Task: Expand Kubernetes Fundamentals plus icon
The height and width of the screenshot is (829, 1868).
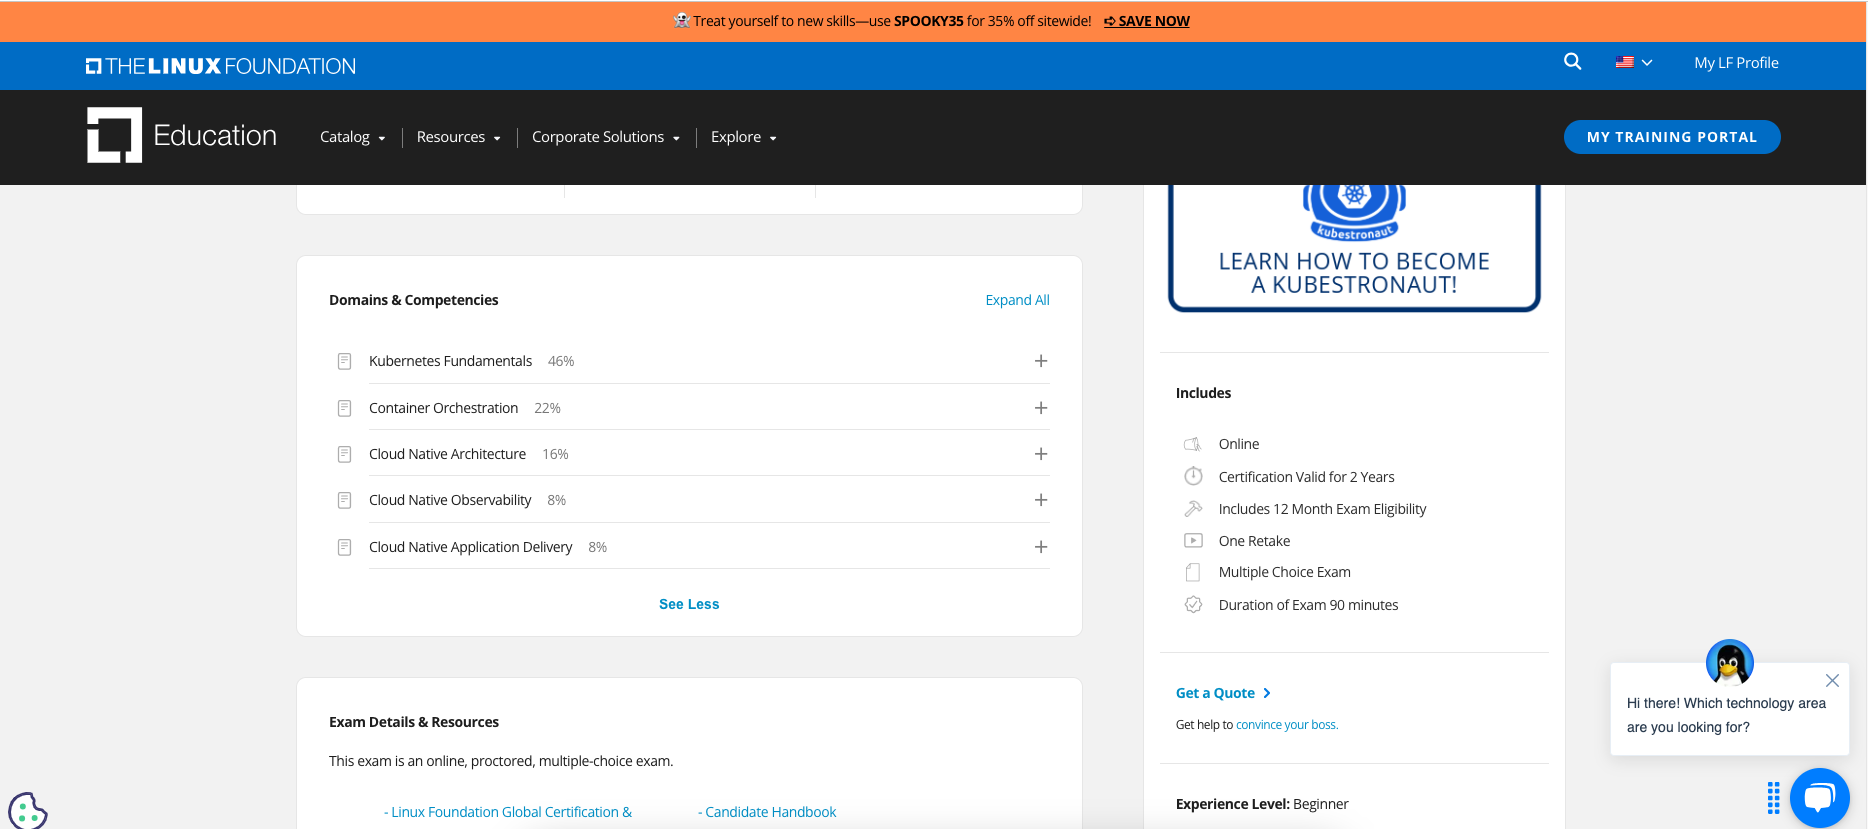Action: [x=1041, y=361]
